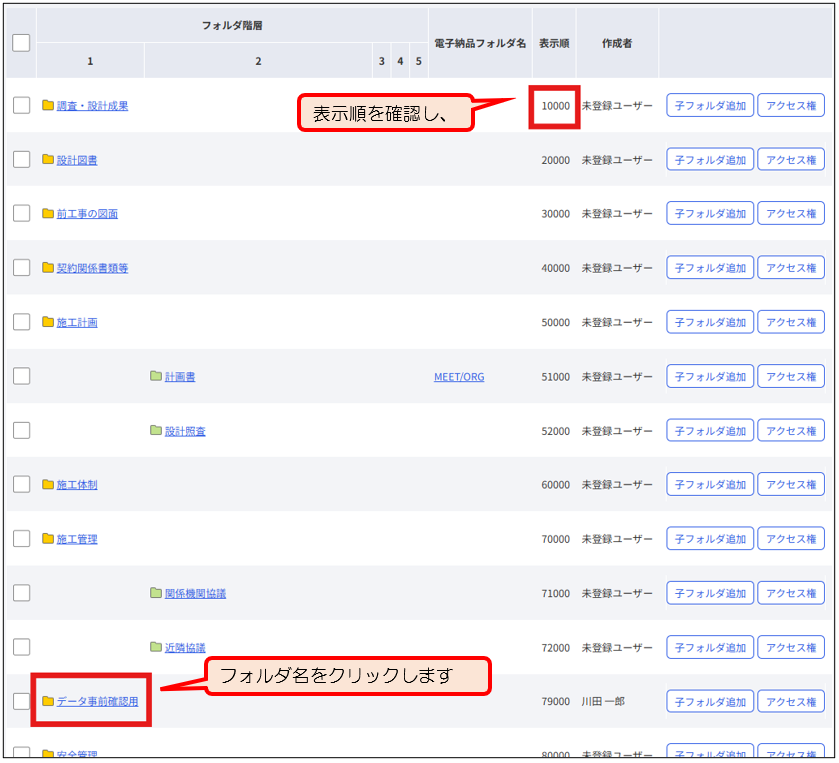Screen dimensions: 839x763
Task: Add a child folder under 前工事の図面
Action: (710, 213)
